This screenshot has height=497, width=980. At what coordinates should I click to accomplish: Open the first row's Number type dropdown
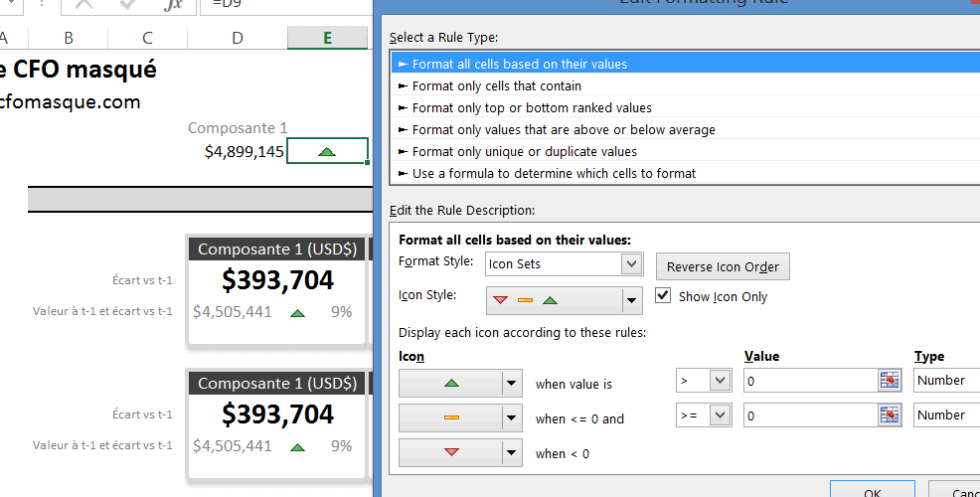point(946,380)
